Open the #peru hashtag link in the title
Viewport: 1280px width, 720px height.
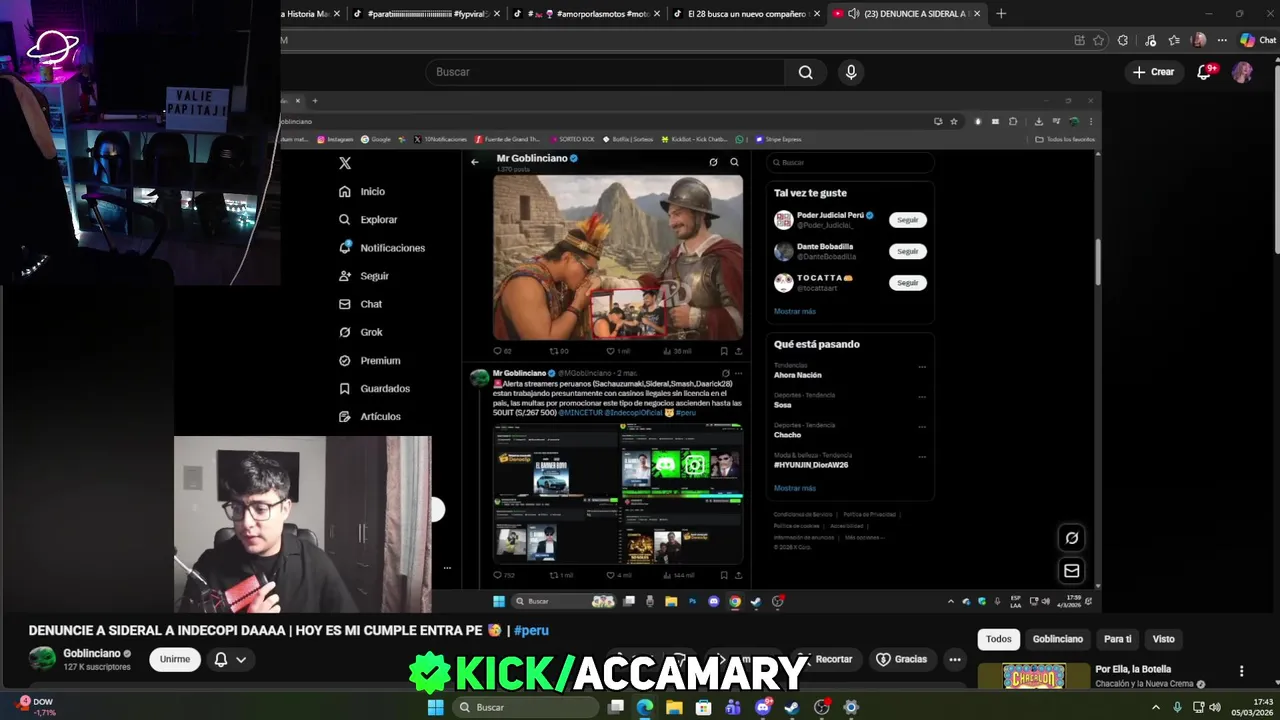[531, 630]
